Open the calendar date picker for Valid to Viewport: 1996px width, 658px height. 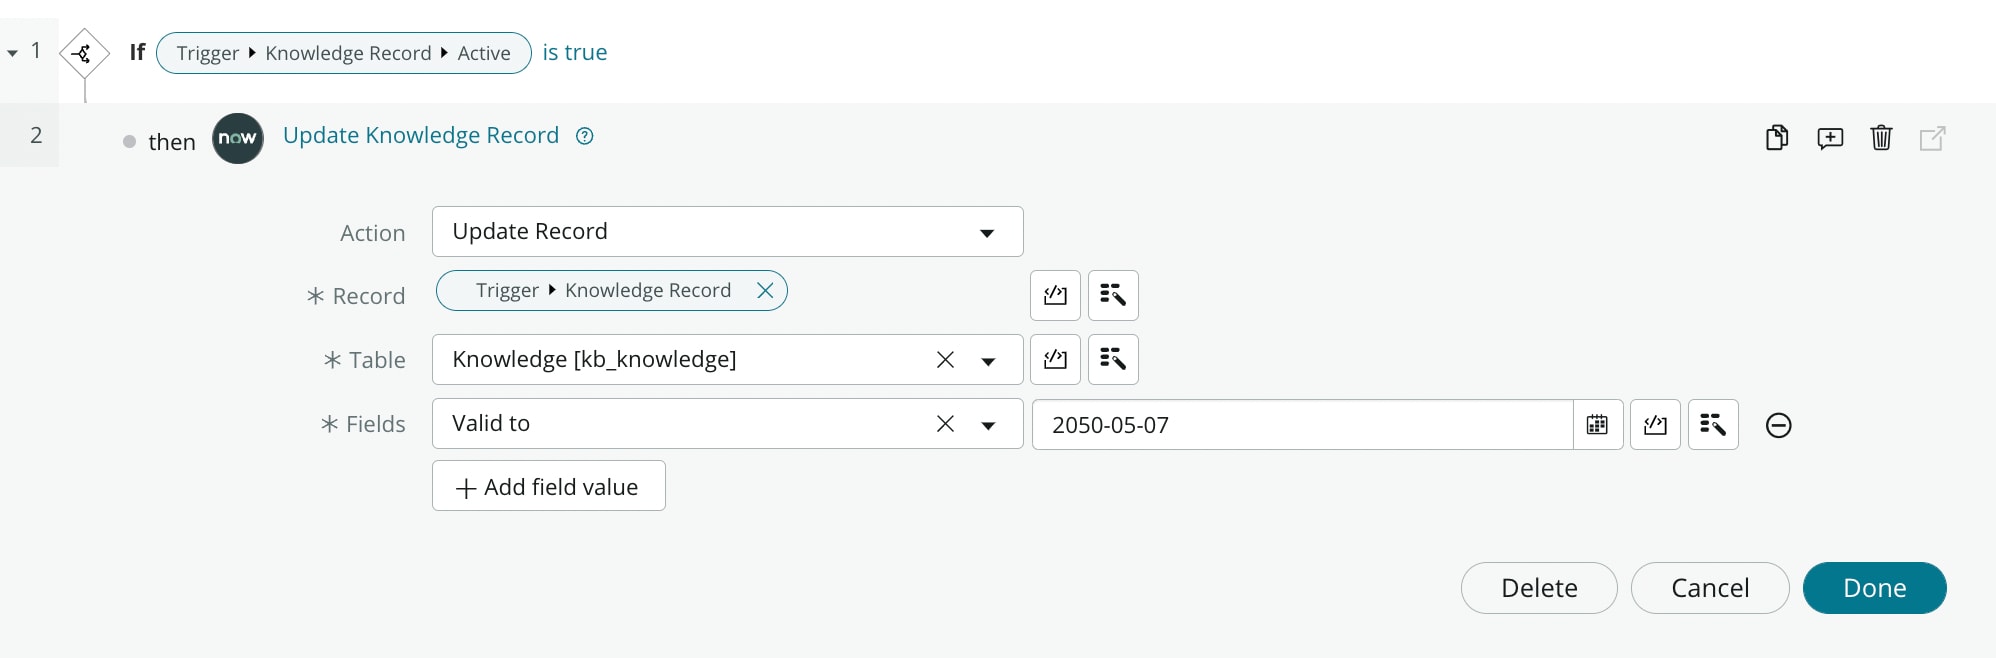[1597, 425]
